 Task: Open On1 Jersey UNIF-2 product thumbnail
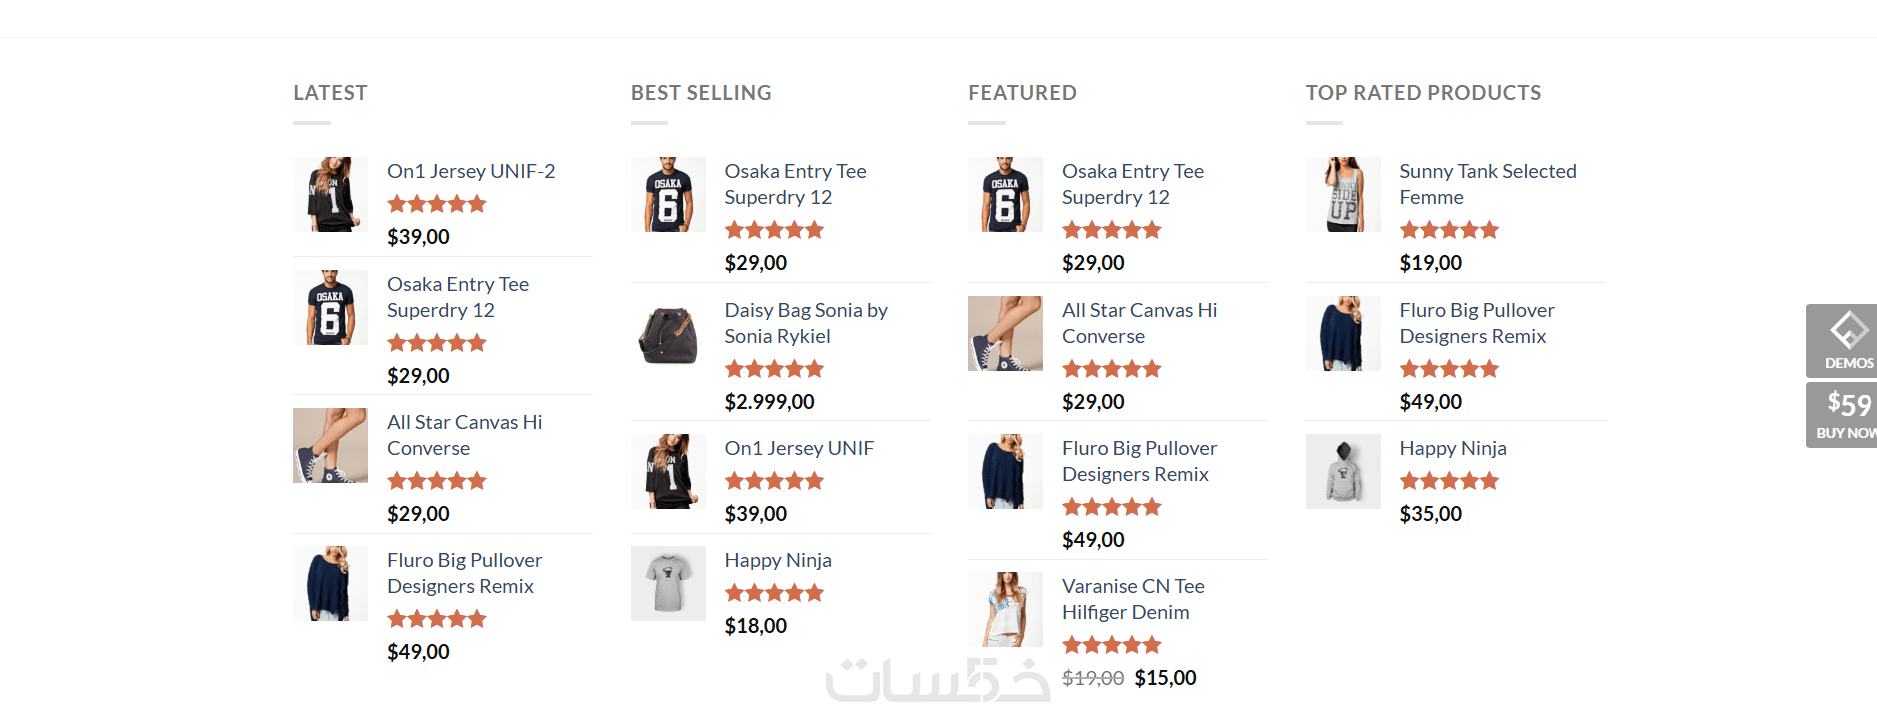click(x=330, y=194)
